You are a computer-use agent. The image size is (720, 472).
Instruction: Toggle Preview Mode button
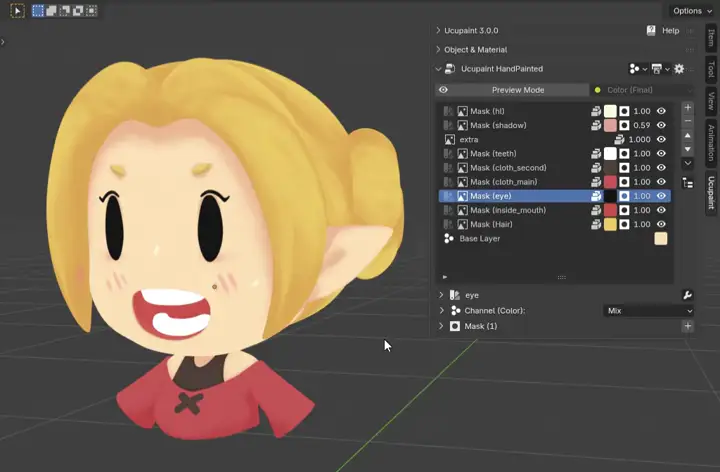(x=512, y=90)
